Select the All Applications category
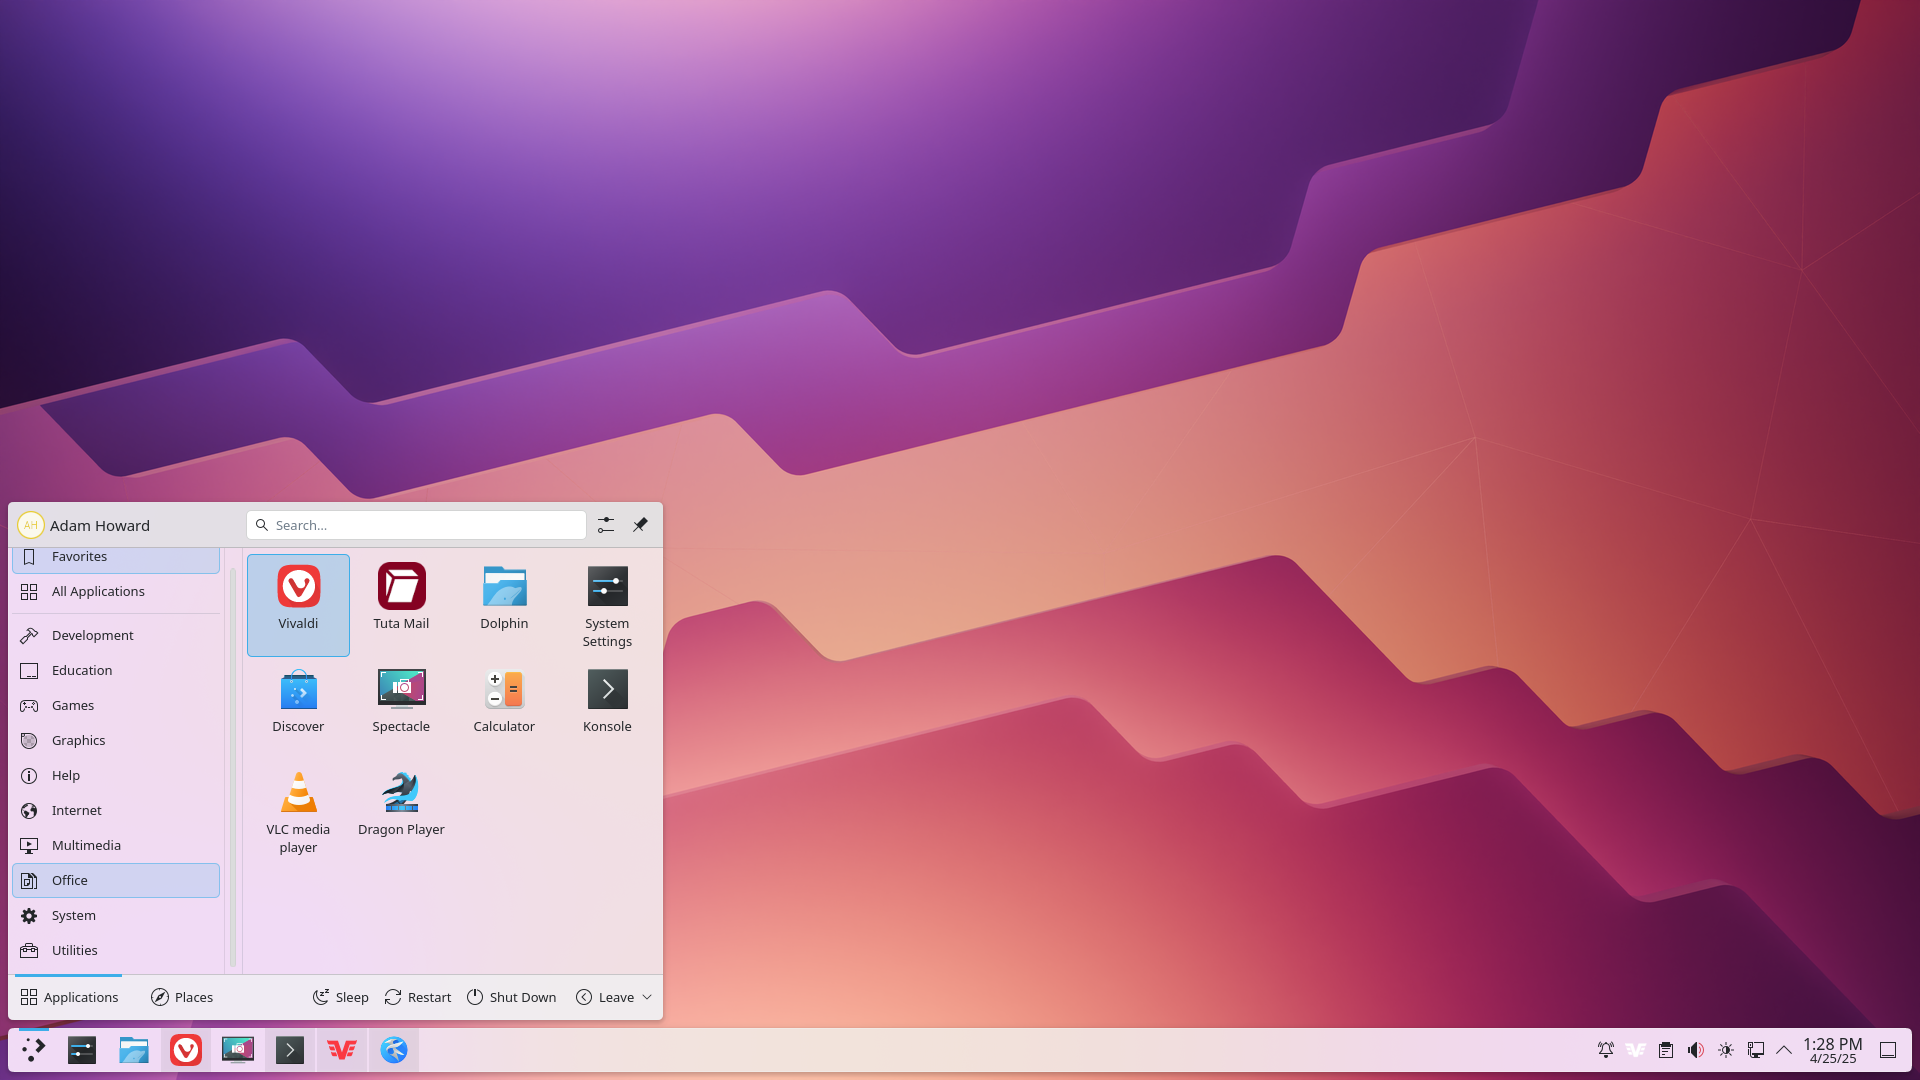The width and height of the screenshot is (1920, 1080). pos(98,591)
